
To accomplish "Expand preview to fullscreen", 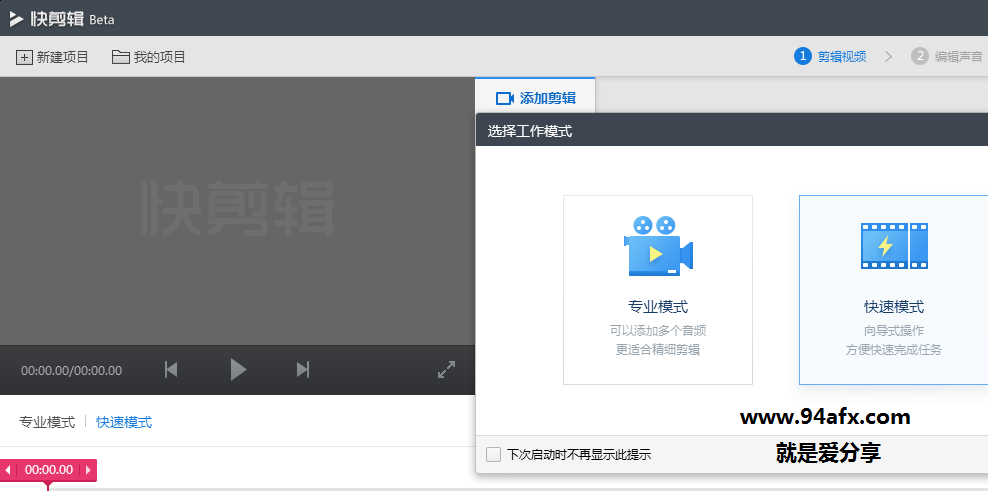I will click(x=446, y=369).
